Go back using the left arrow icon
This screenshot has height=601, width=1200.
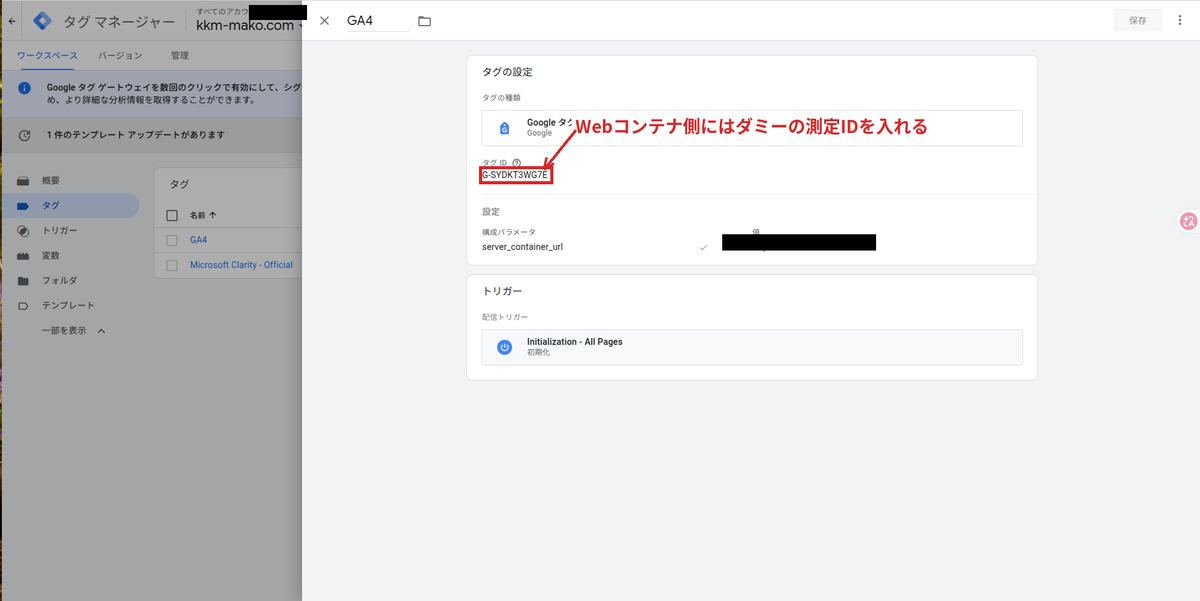pyautogui.click(x=12, y=20)
